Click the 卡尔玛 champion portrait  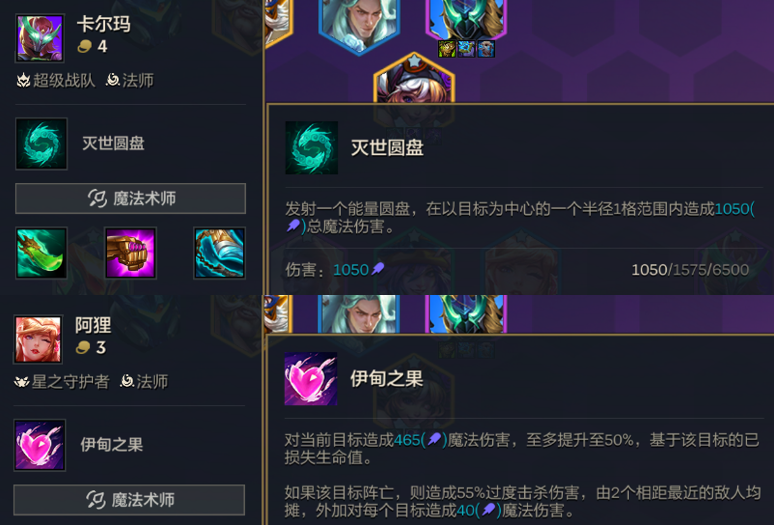pos(40,38)
